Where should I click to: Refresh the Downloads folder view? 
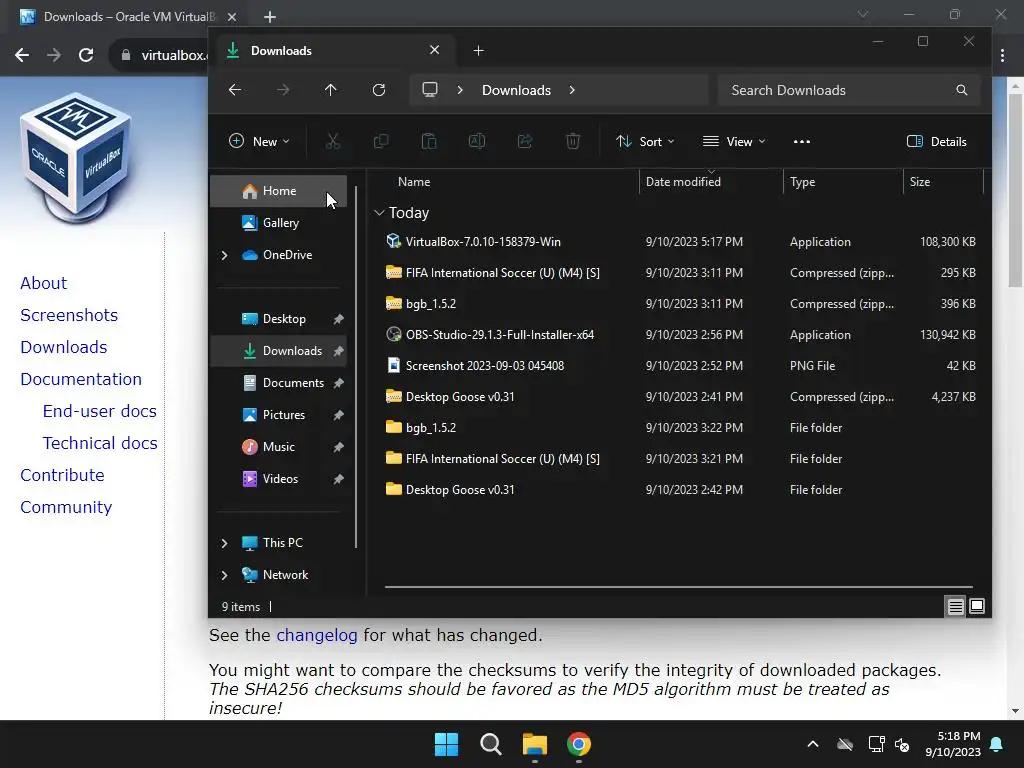click(x=379, y=90)
